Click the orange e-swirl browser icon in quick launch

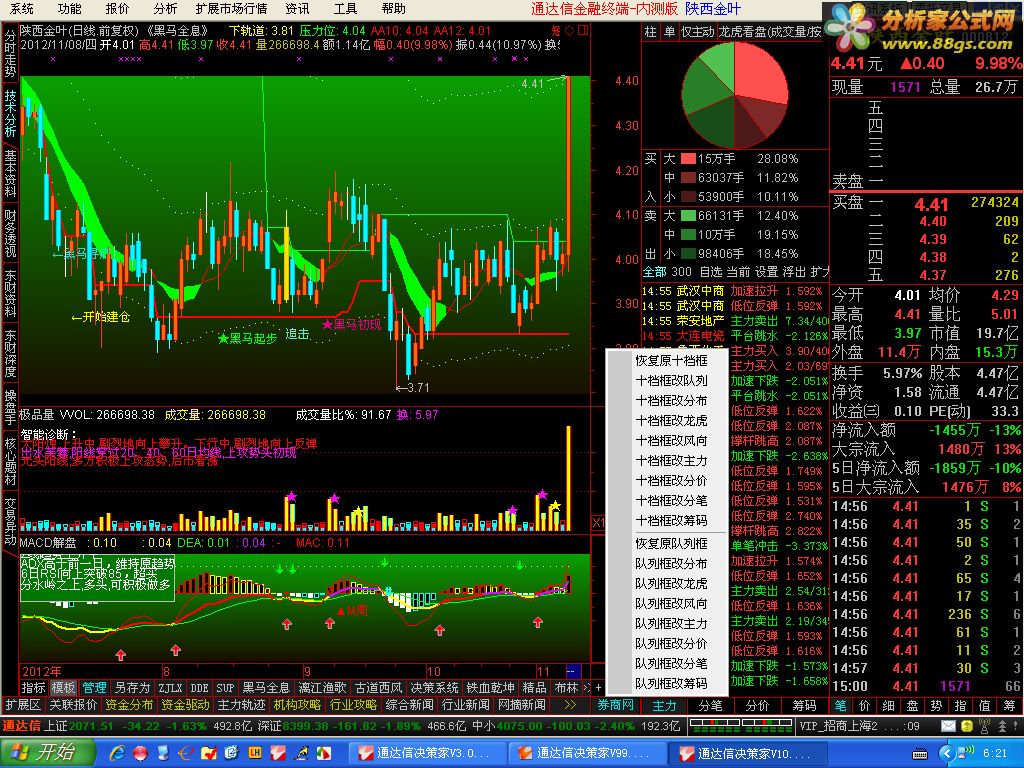[185, 752]
